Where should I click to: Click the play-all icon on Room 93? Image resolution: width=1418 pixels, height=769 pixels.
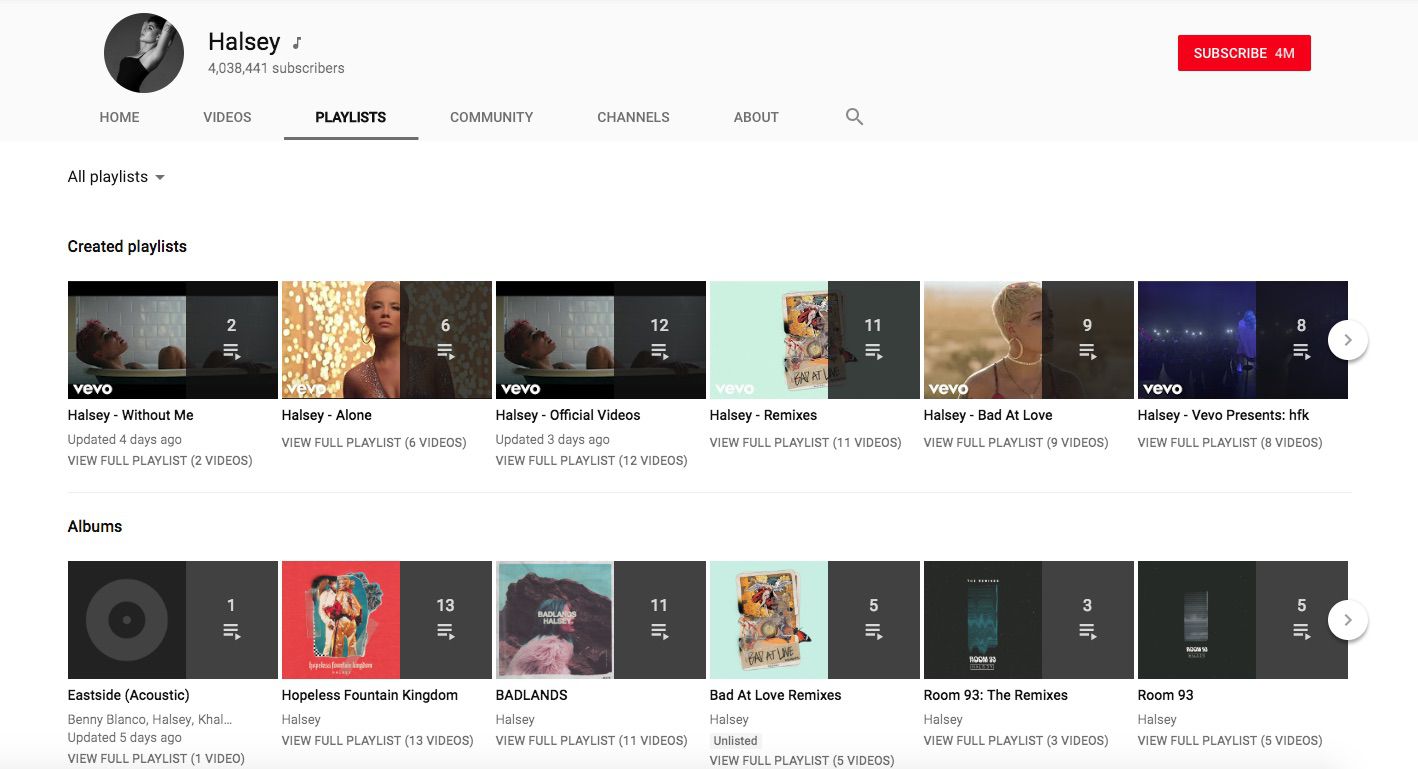[1301, 631]
